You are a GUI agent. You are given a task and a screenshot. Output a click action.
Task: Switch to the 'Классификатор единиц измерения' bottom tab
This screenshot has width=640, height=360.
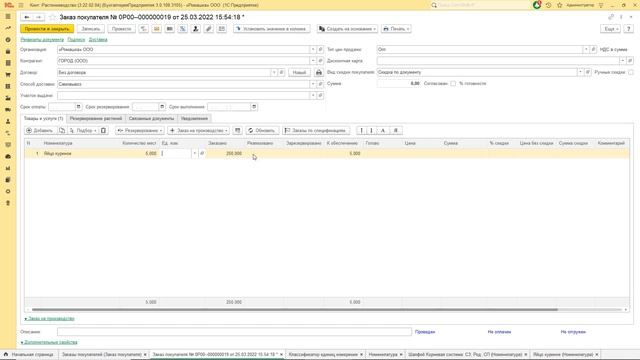tap(325, 354)
